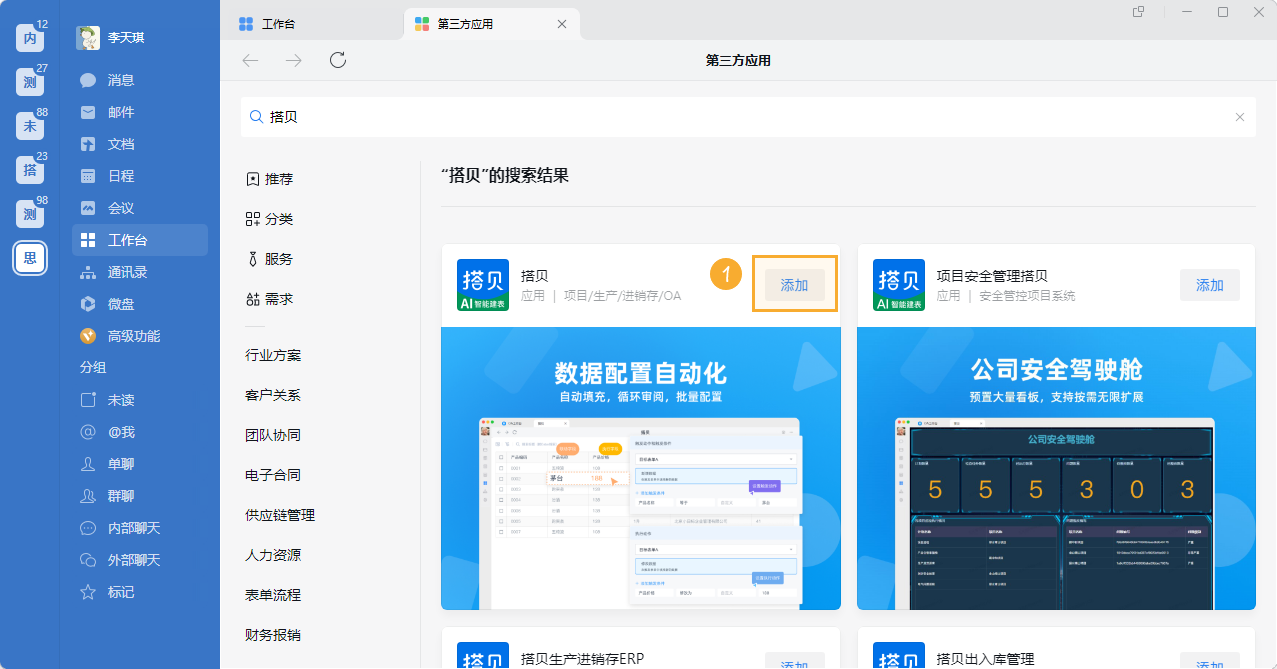Select the 推荐 category

click(269, 178)
